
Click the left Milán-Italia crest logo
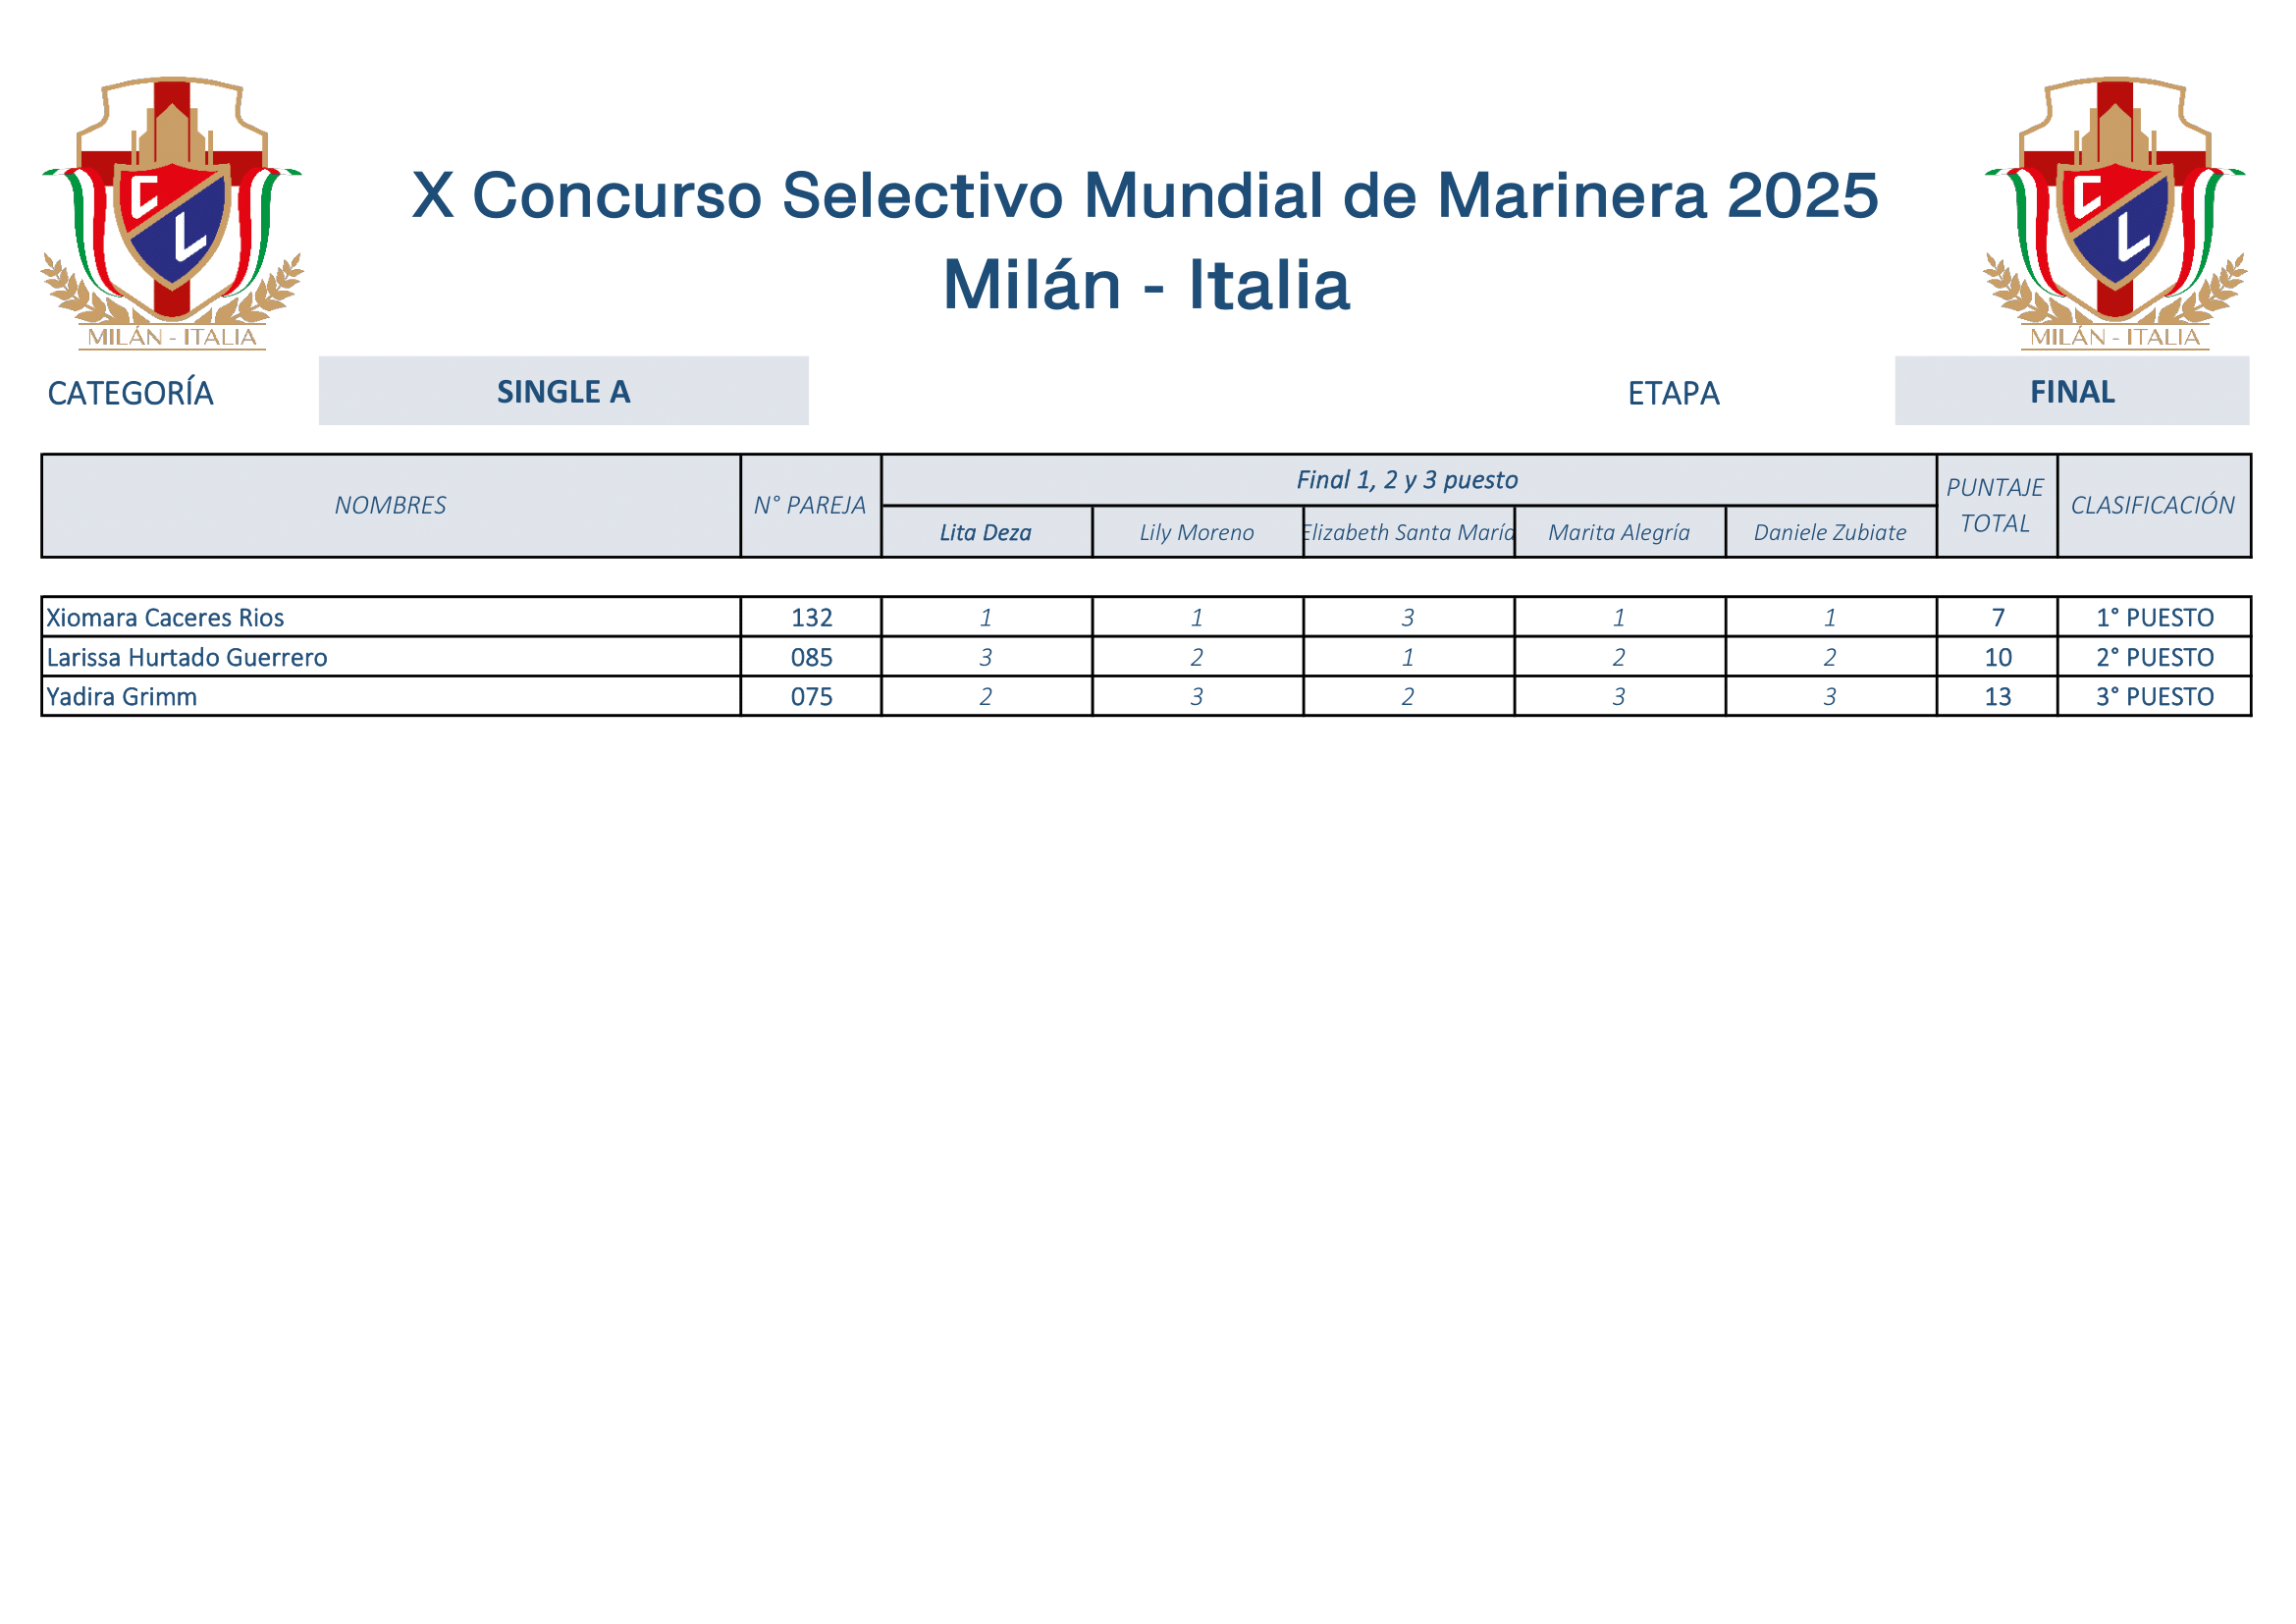(172, 213)
